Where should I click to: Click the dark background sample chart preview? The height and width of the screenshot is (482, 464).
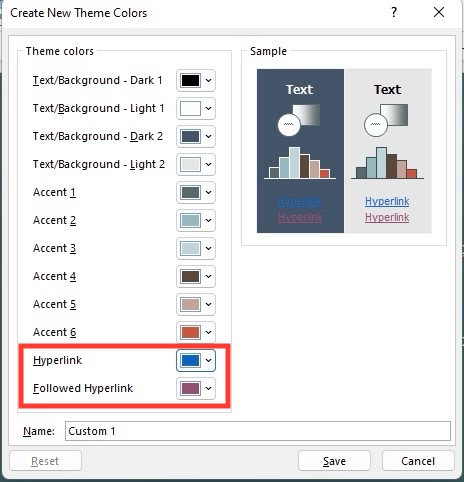pos(300,163)
